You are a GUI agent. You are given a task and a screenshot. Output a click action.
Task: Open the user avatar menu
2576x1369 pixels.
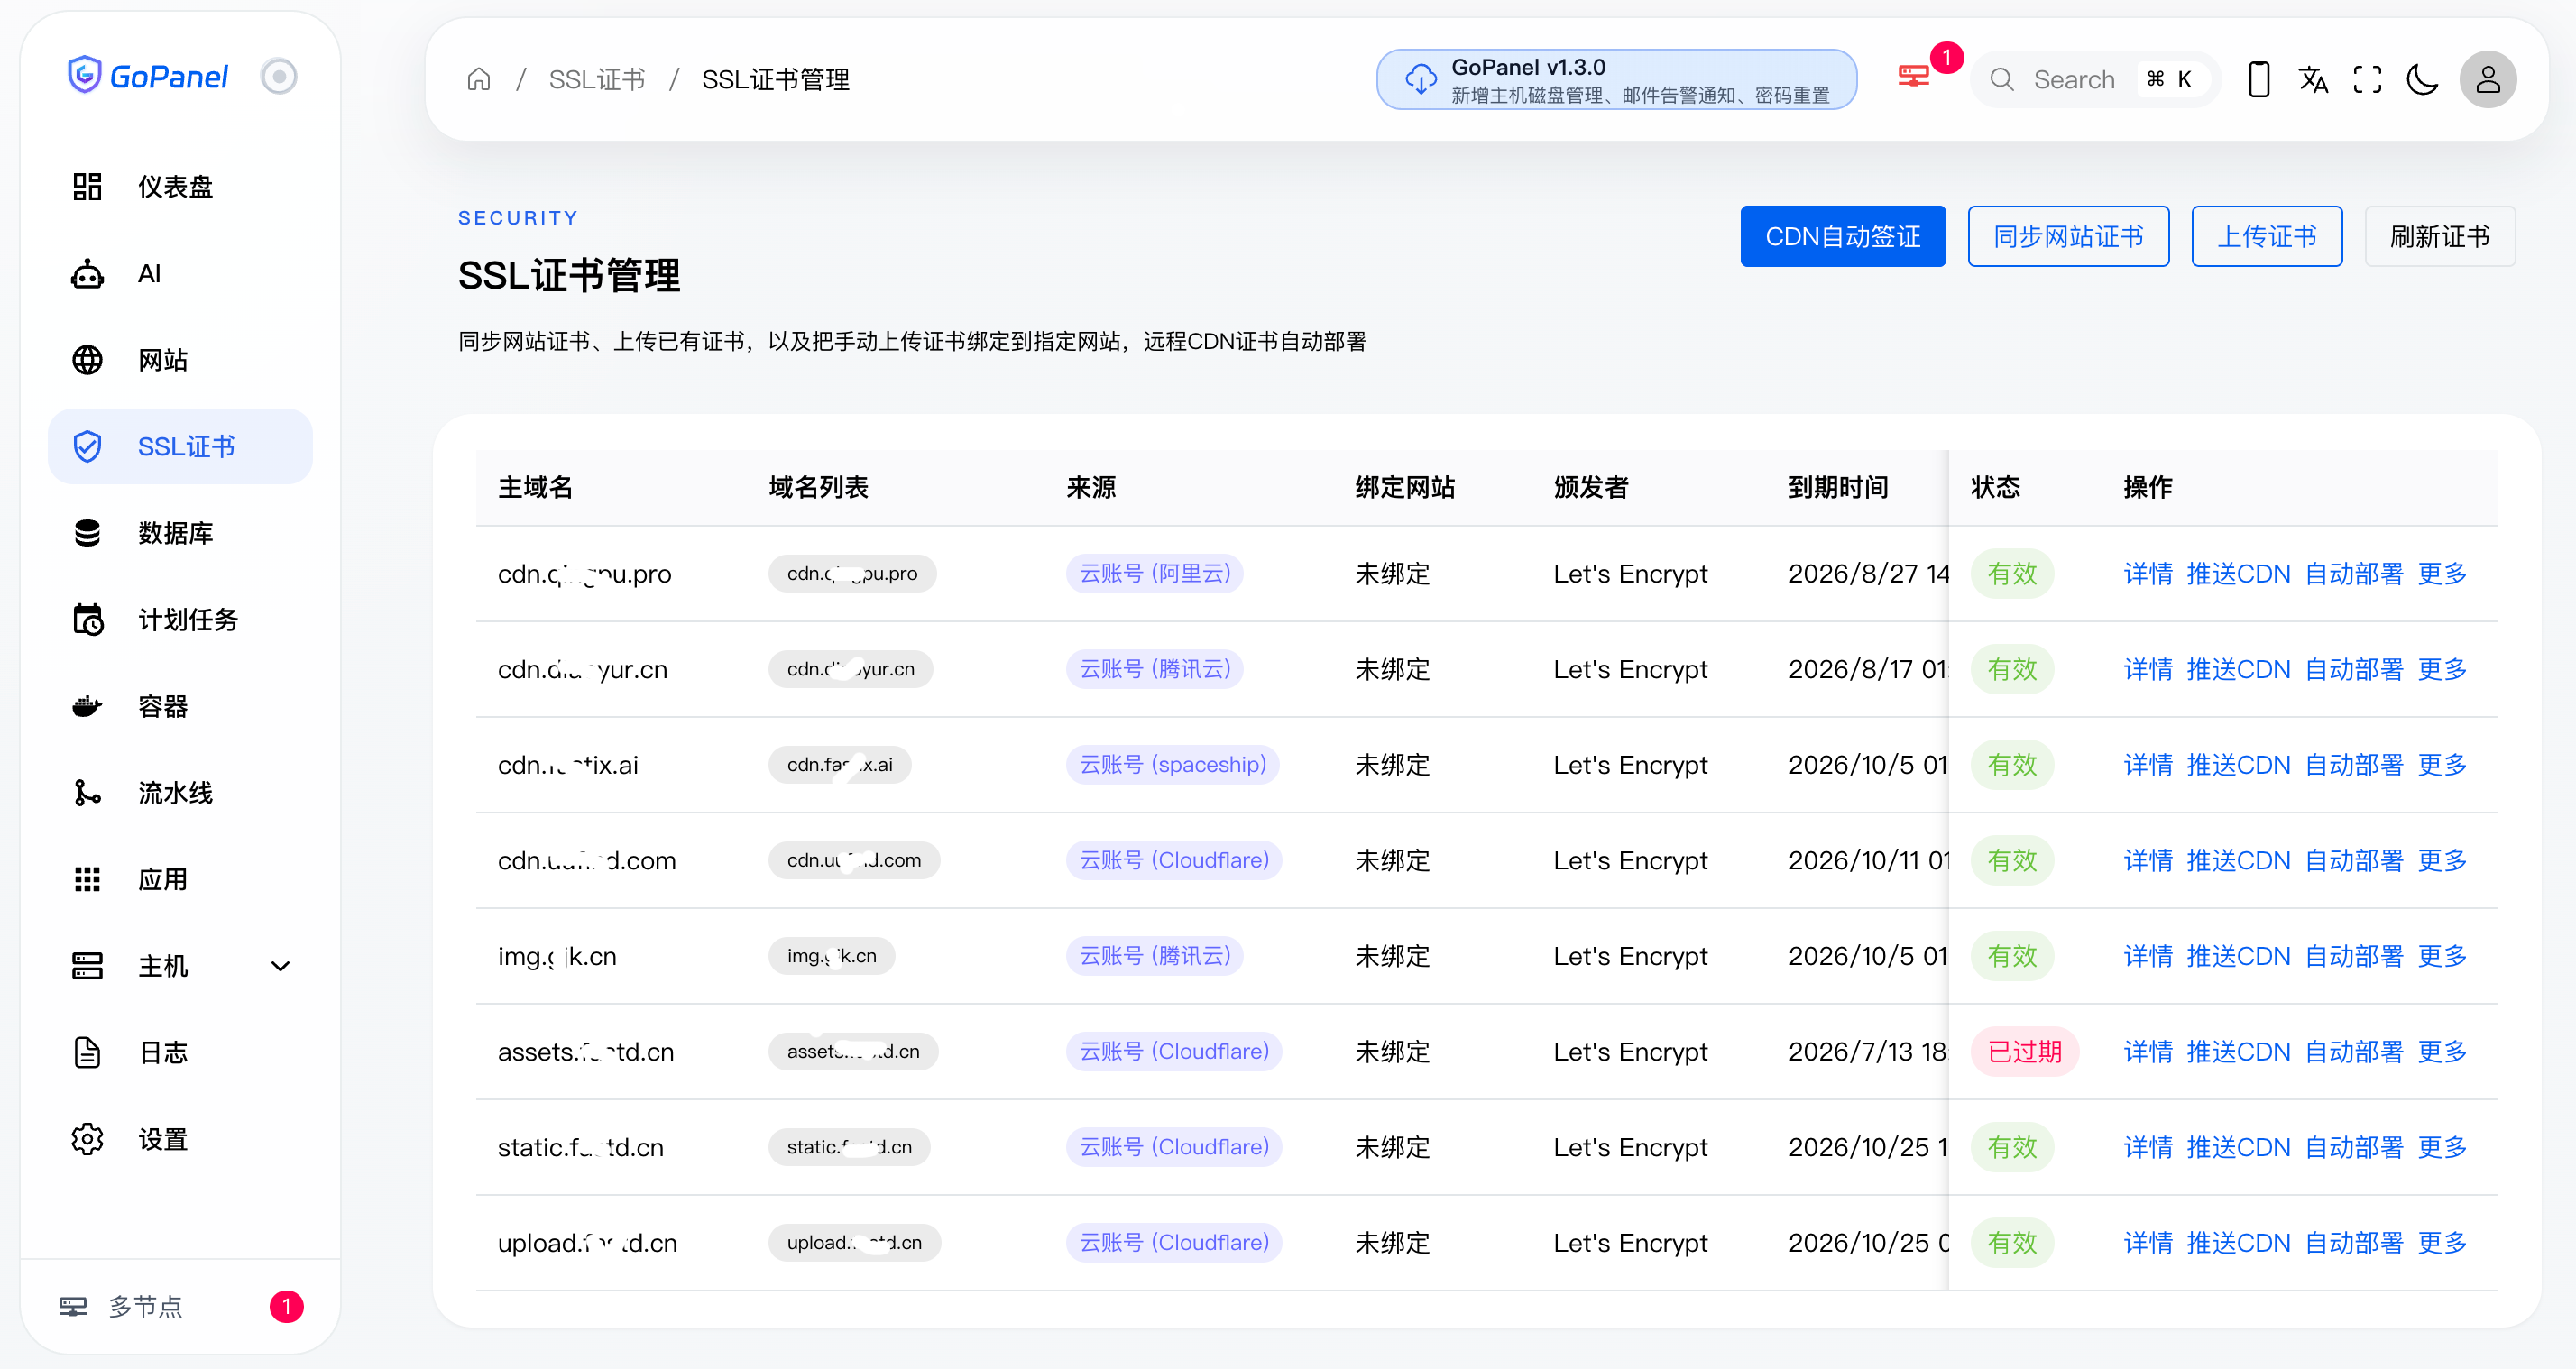click(x=2488, y=79)
